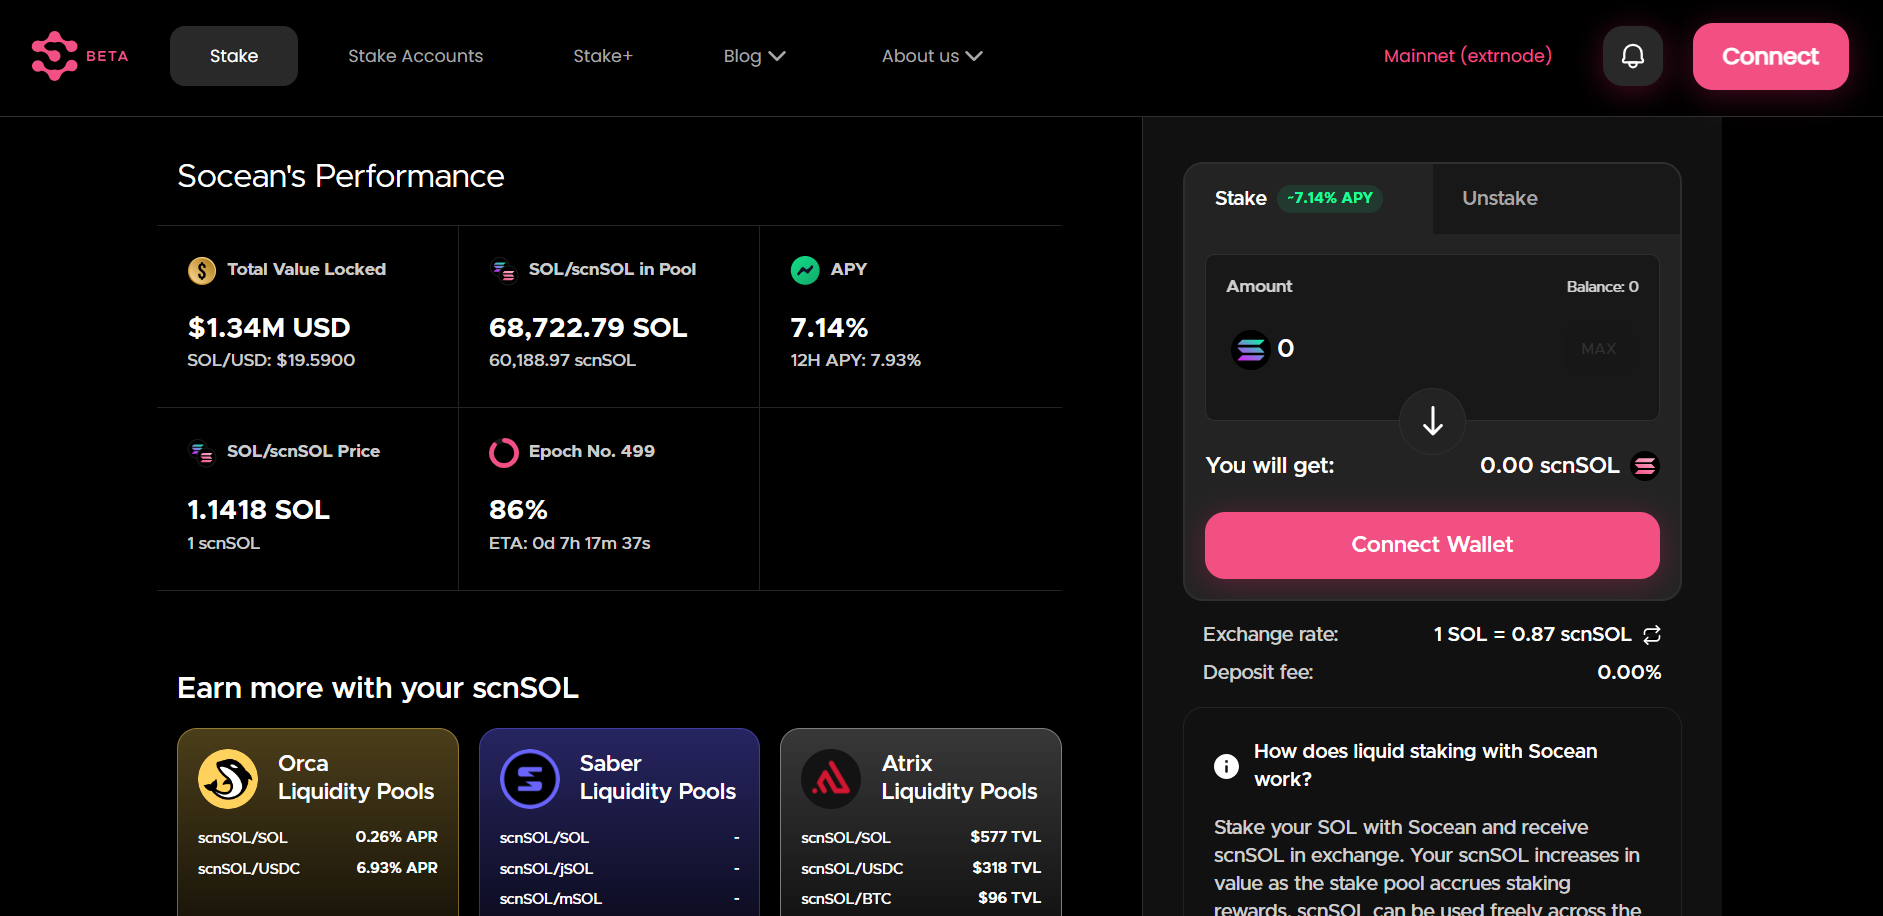Click the Epoch progress ring icon

[504, 452]
